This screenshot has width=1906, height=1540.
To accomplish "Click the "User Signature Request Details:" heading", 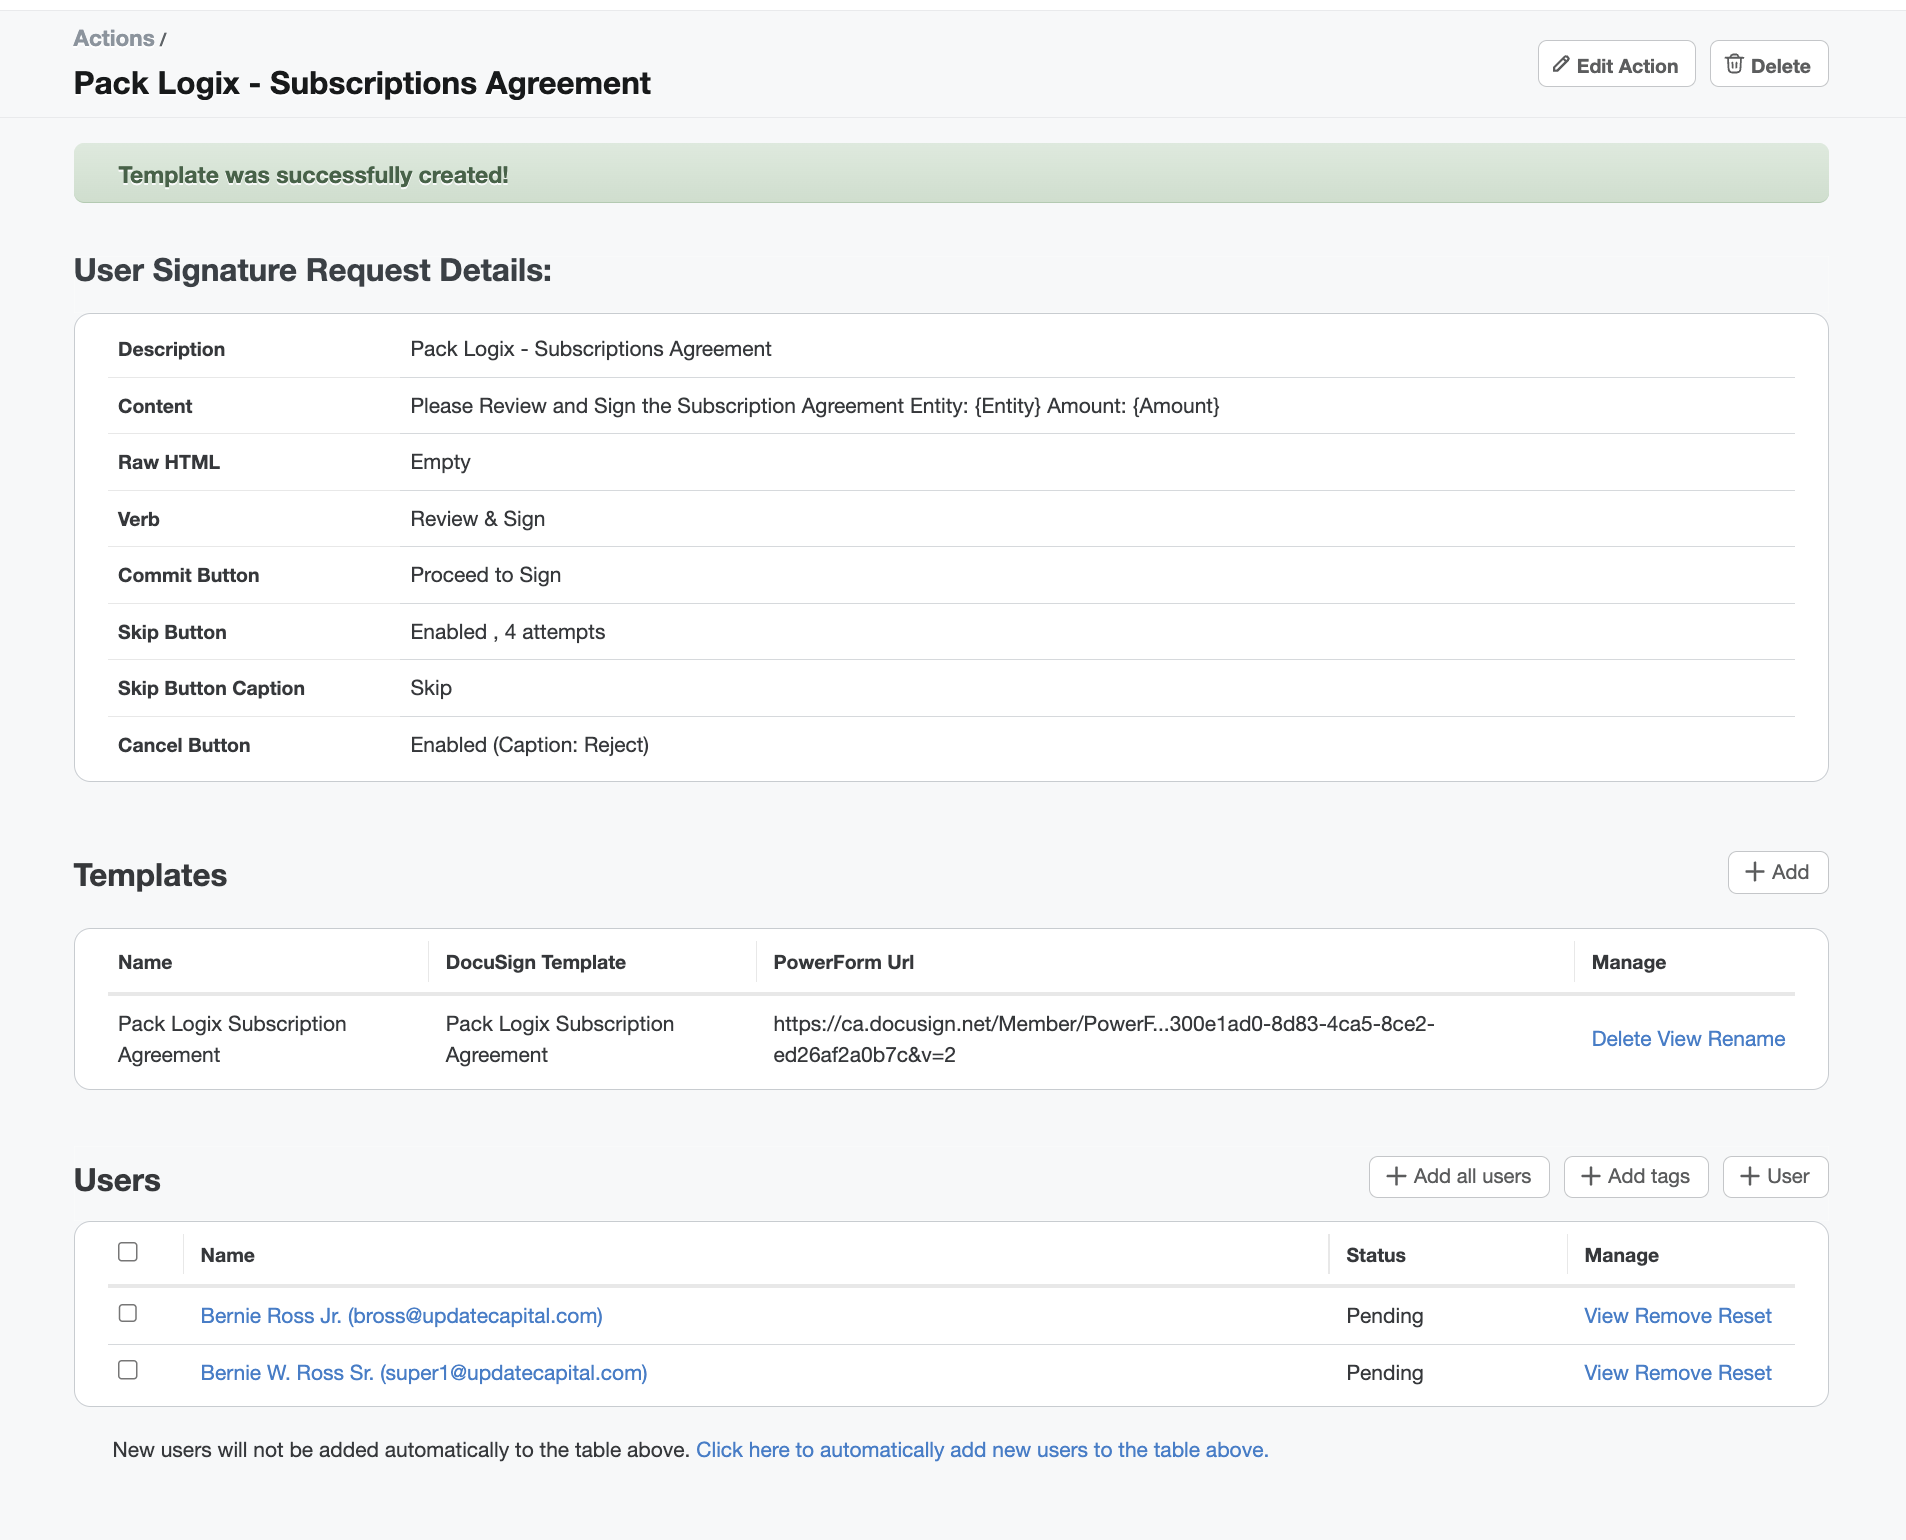I will click(313, 270).
